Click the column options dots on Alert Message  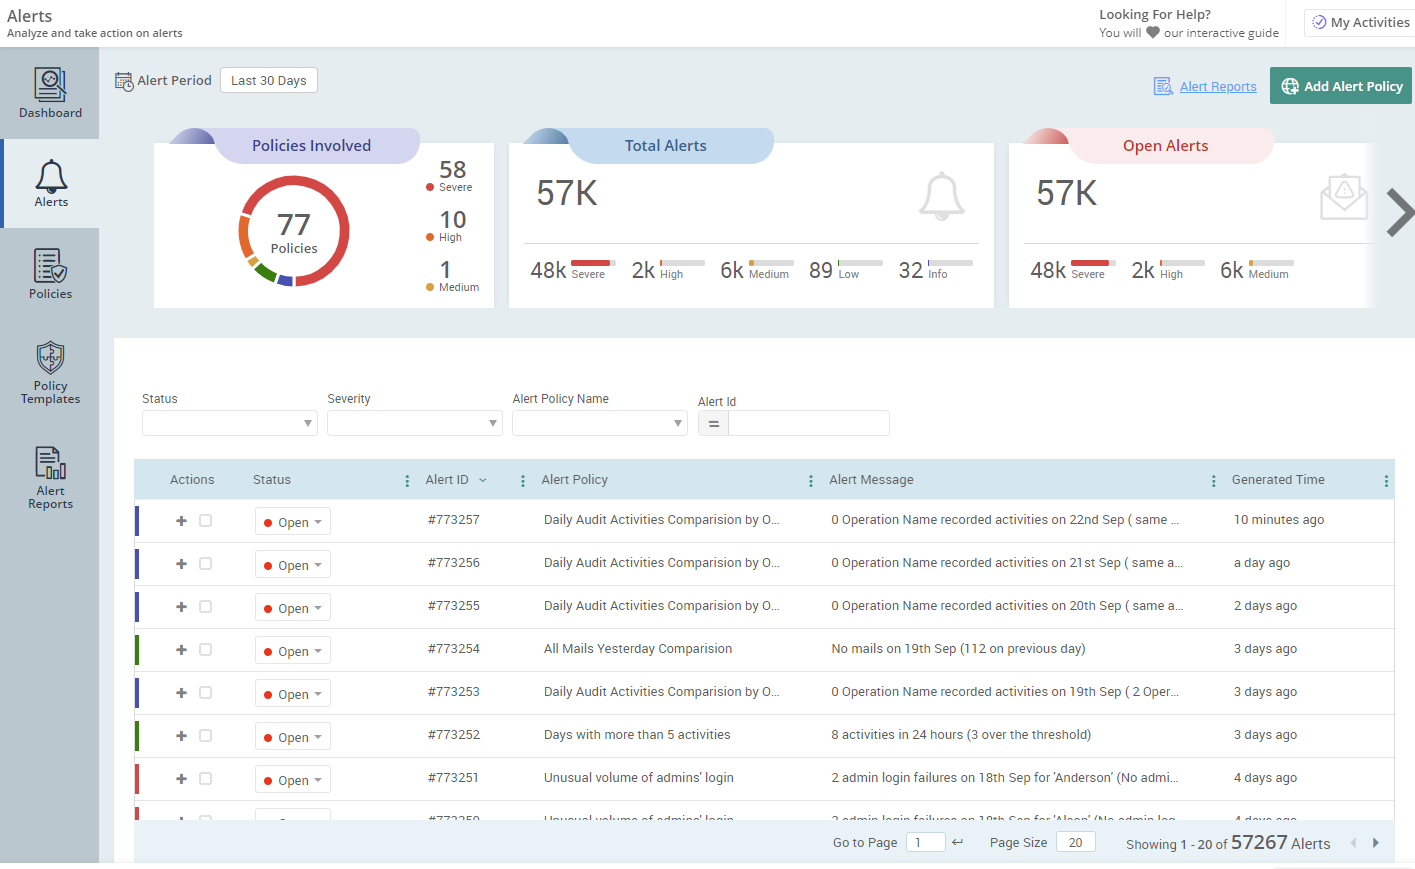(x=1213, y=480)
